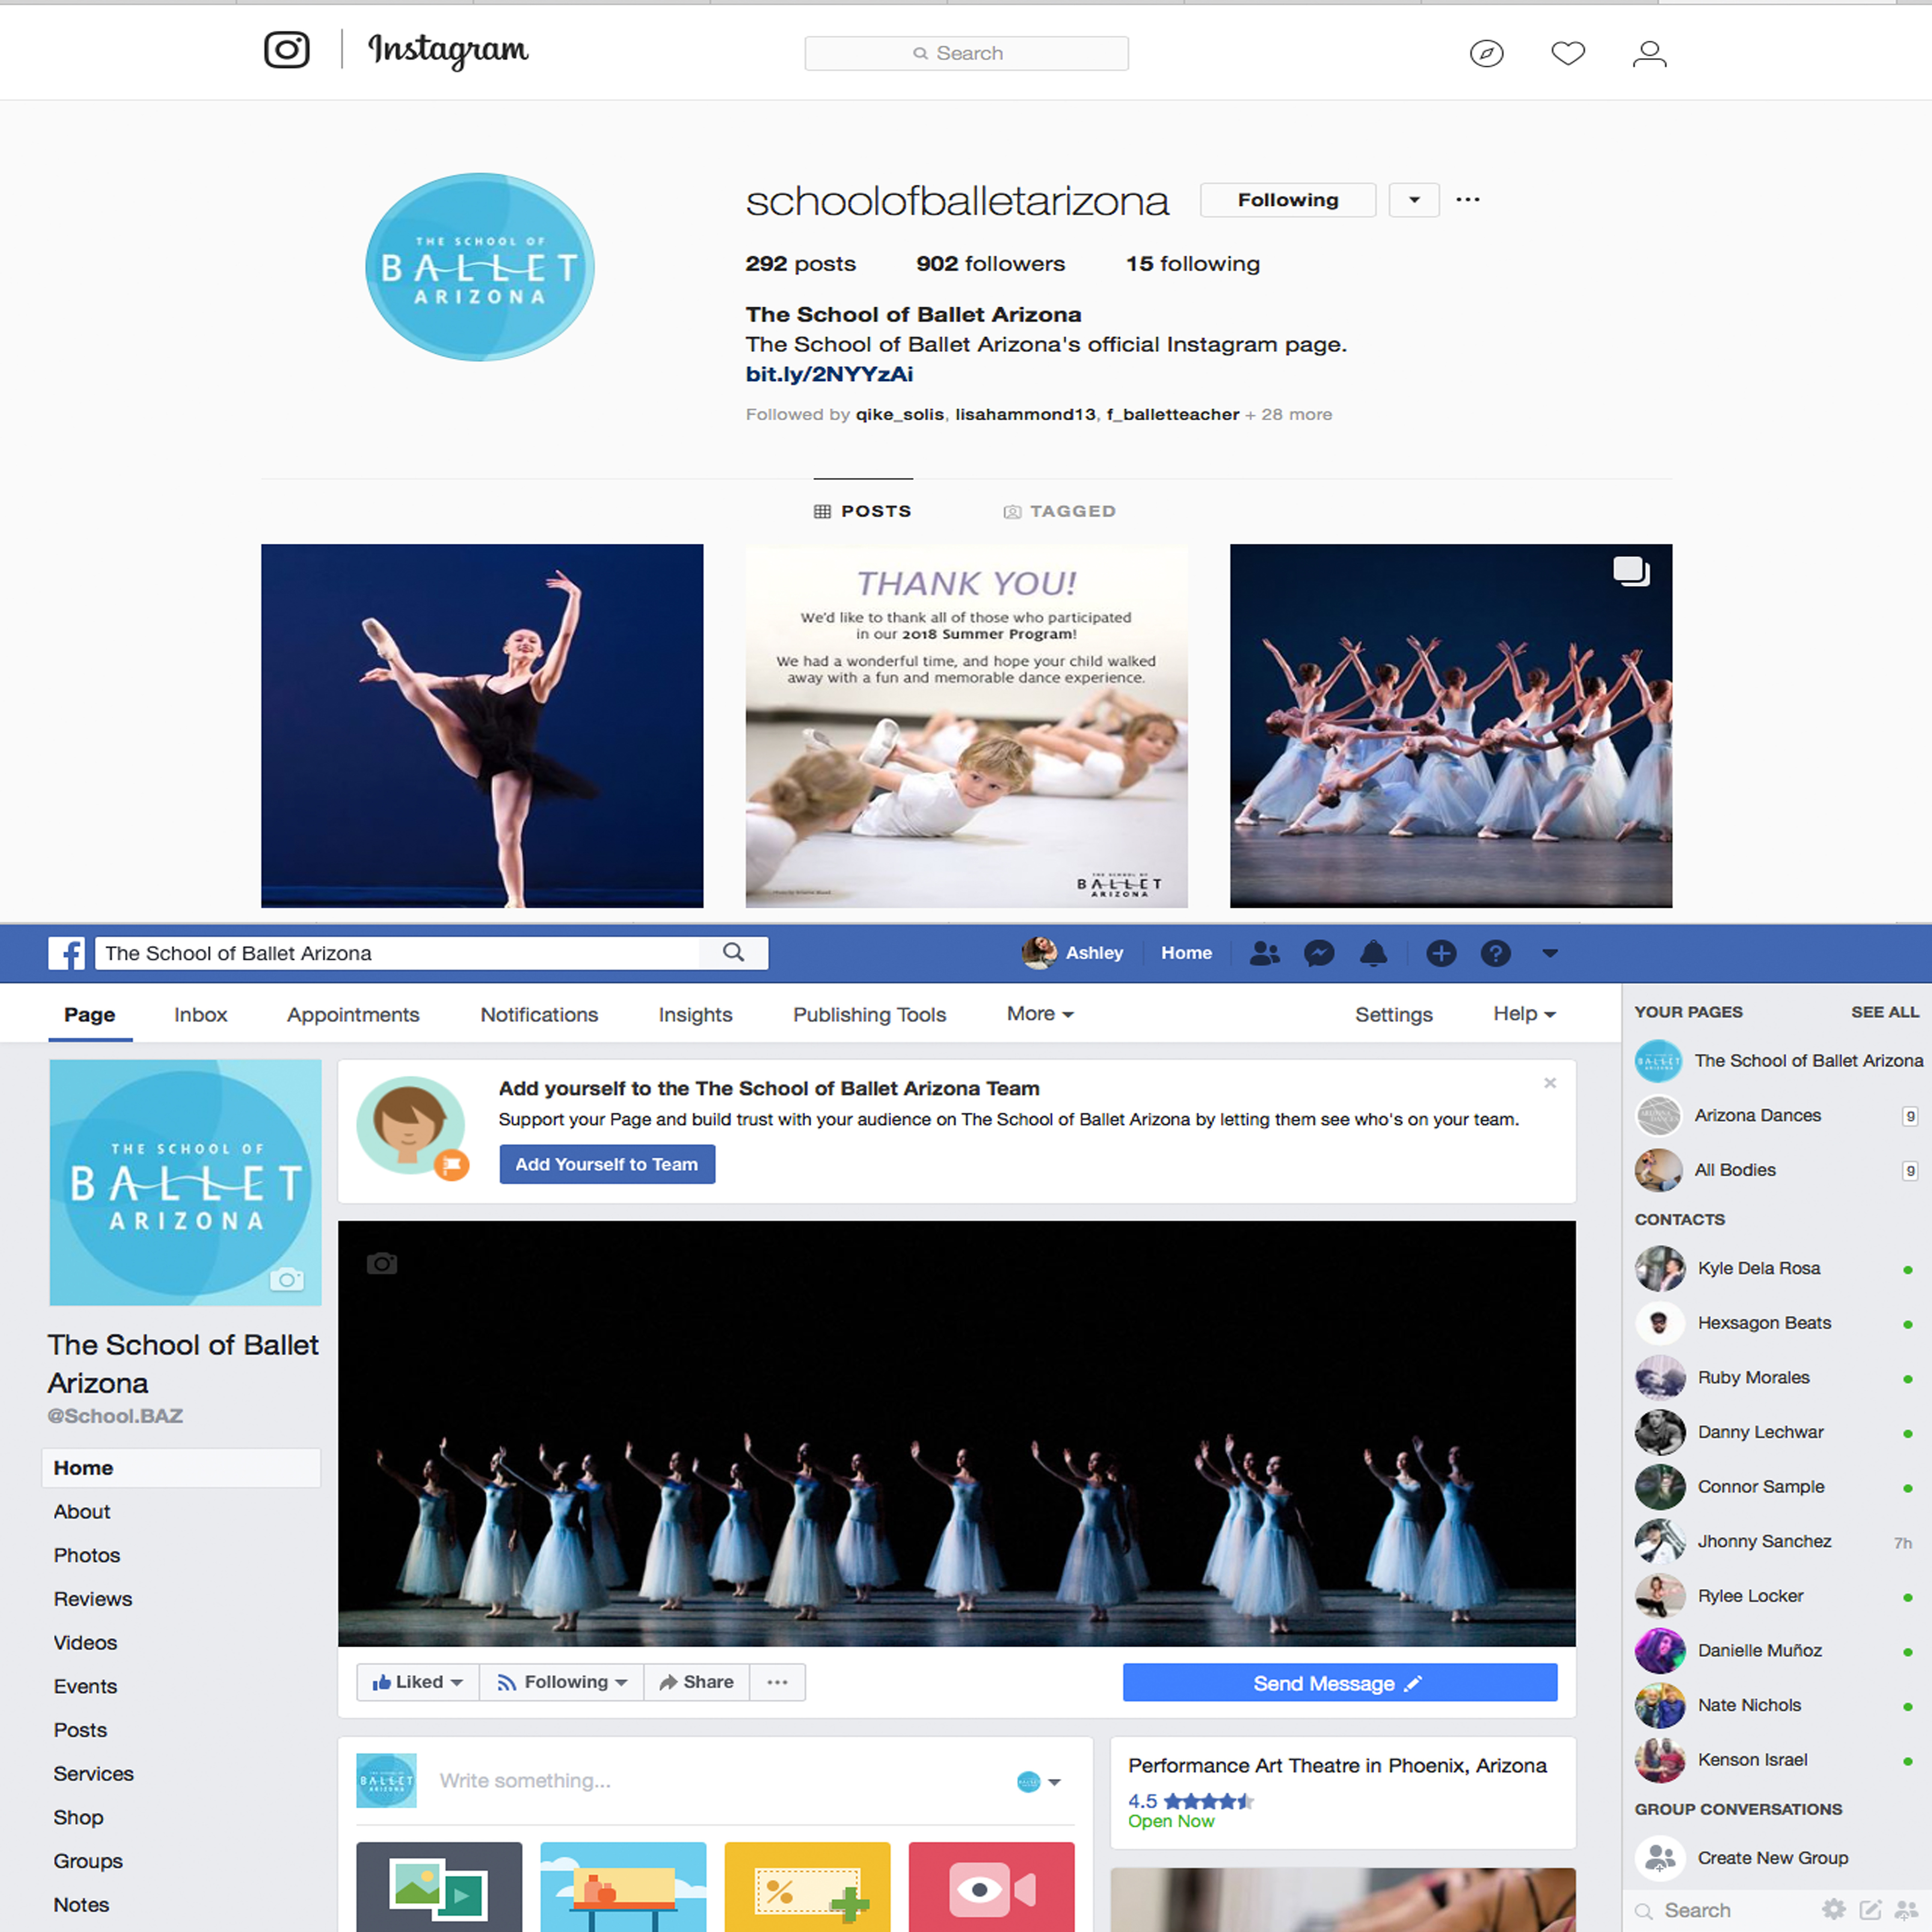Toggle the Instagram Following button
The image size is (1932, 1932).
pyautogui.click(x=1287, y=200)
